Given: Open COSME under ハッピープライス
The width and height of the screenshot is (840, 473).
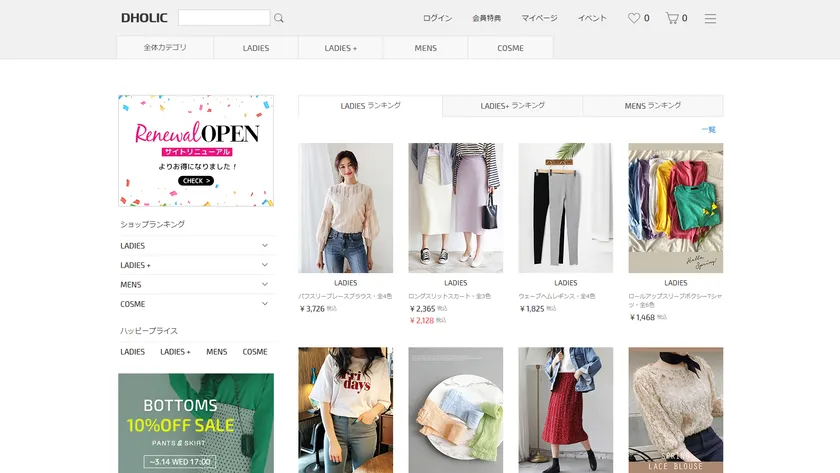Looking at the screenshot, I should pyautogui.click(x=254, y=352).
